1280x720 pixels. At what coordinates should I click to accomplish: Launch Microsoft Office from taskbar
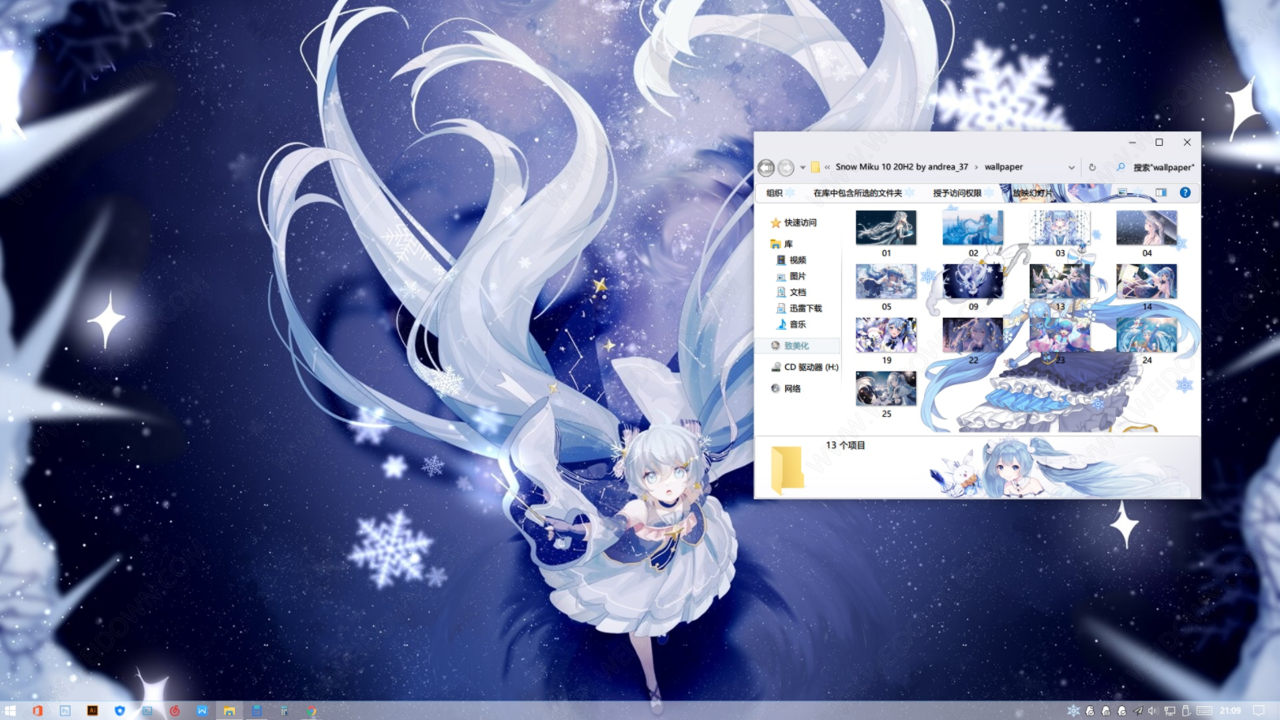[x=37, y=711]
